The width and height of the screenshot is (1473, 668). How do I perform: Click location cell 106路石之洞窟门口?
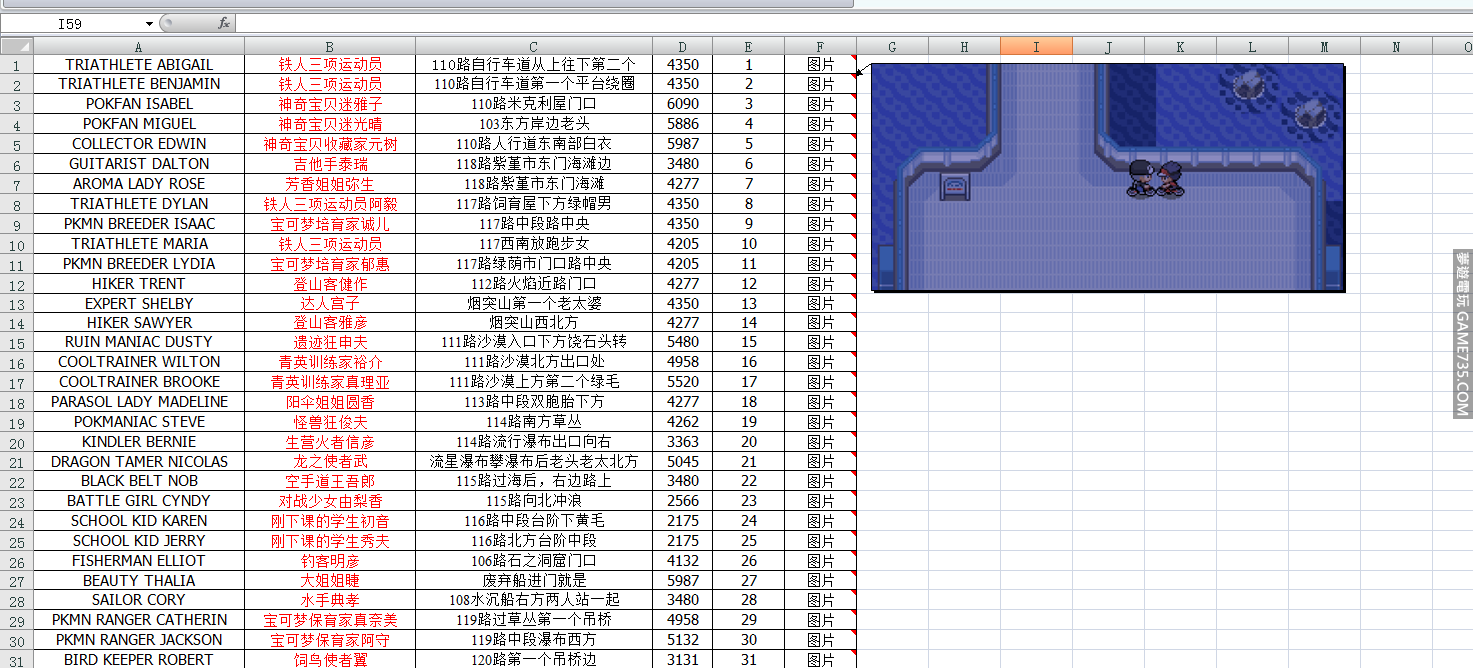click(x=534, y=561)
